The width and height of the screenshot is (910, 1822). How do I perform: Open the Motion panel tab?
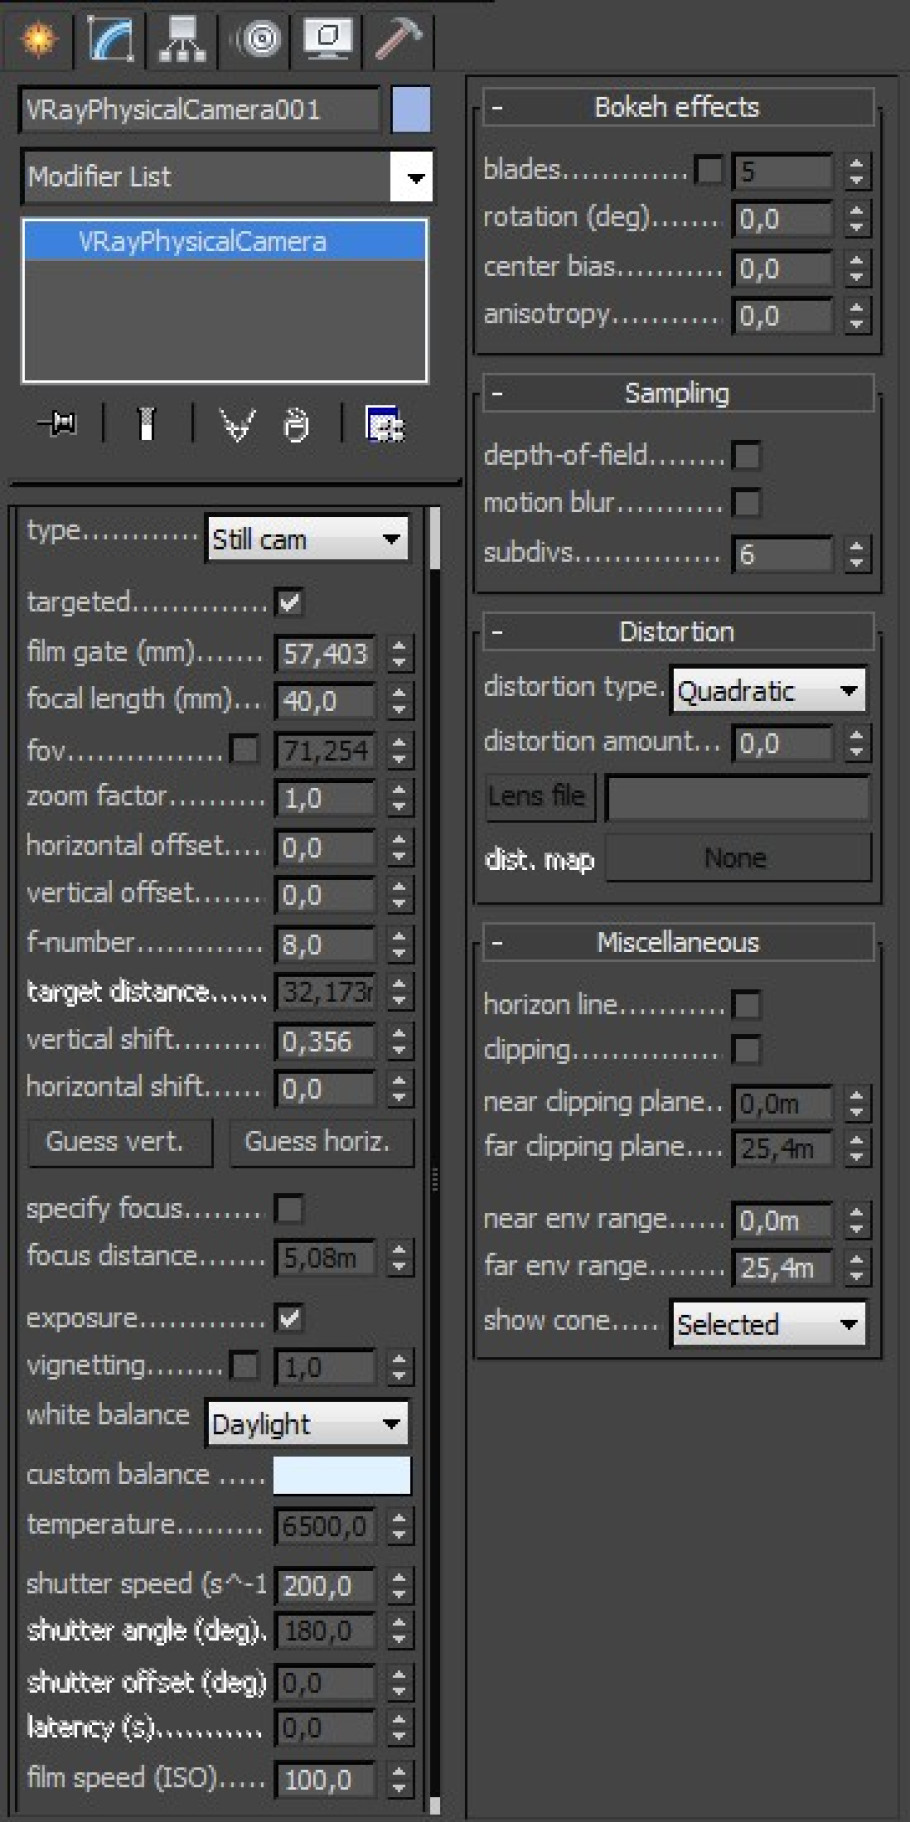(256, 38)
